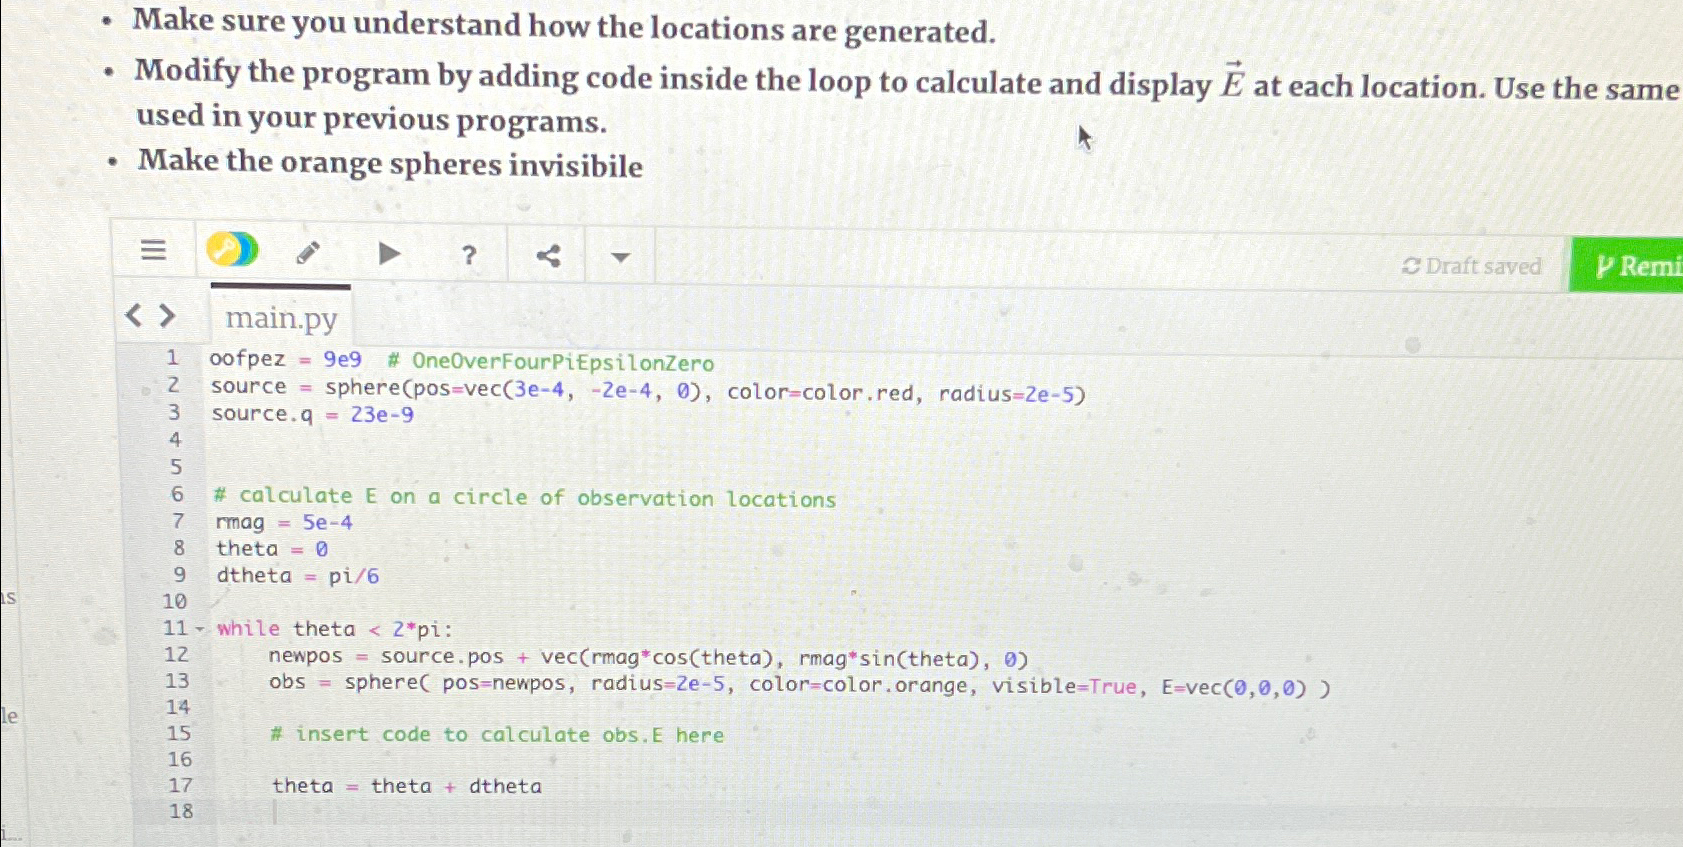1683x847 pixels.
Task: Click line number 12 in the gutter
Action: point(176,654)
